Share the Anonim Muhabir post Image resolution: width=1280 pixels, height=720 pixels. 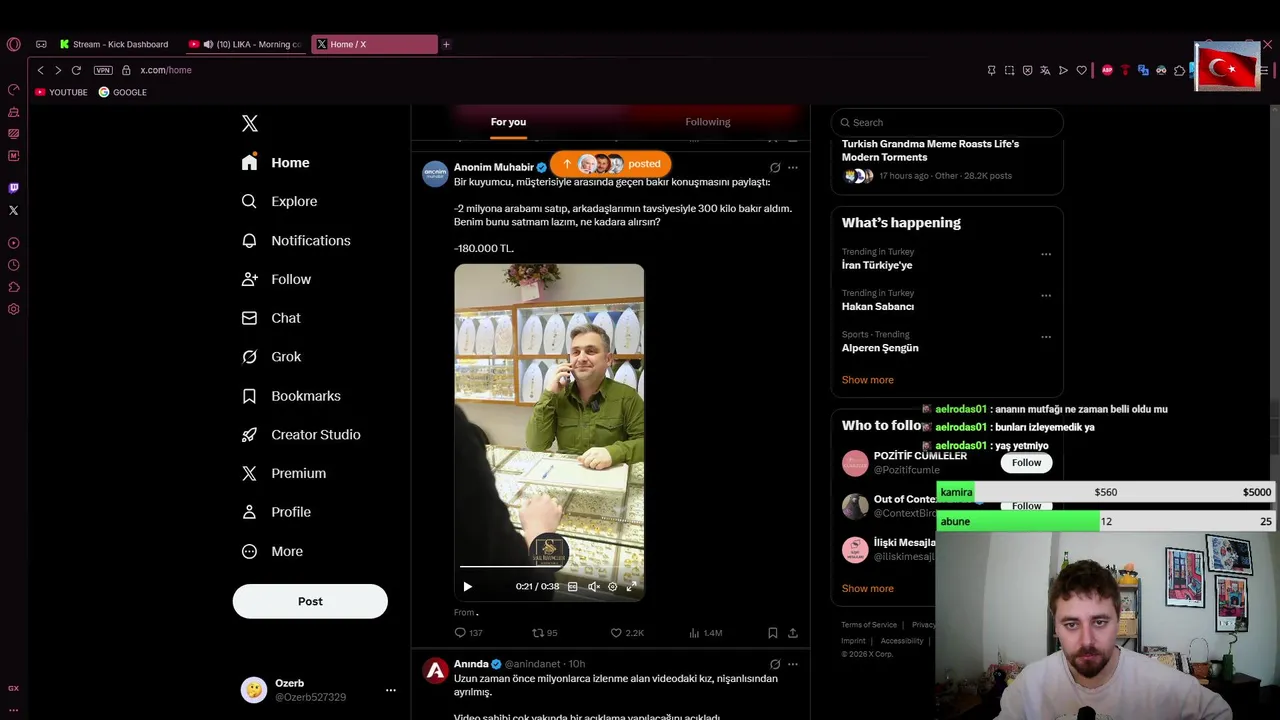(x=793, y=633)
